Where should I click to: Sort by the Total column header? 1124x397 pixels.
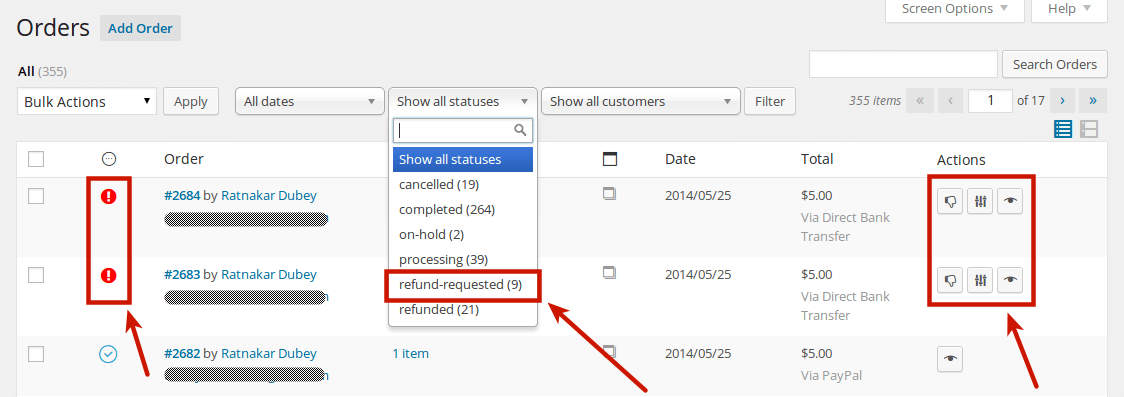pyautogui.click(x=817, y=159)
